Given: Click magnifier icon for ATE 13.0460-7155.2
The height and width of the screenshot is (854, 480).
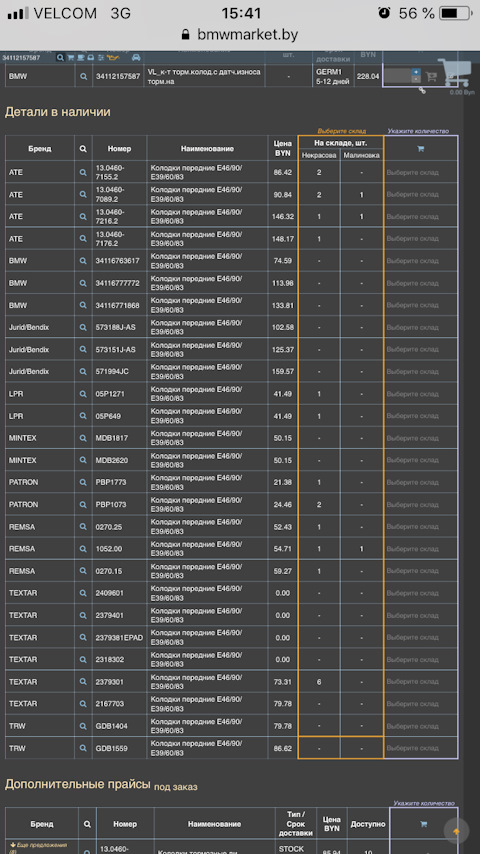Looking at the screenshot, I should [83, 172].
